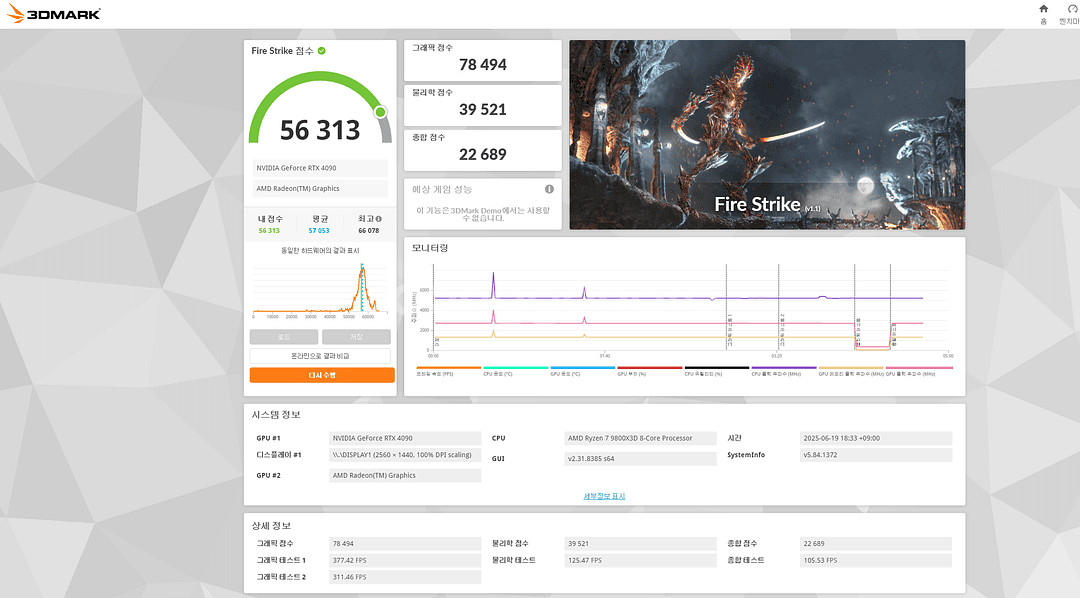The image size is (1080, 598).
Task: Toggle the CPU 클럭 주파수 (MHz) legend
Action: pyautogui.click(x=783, y=371)
